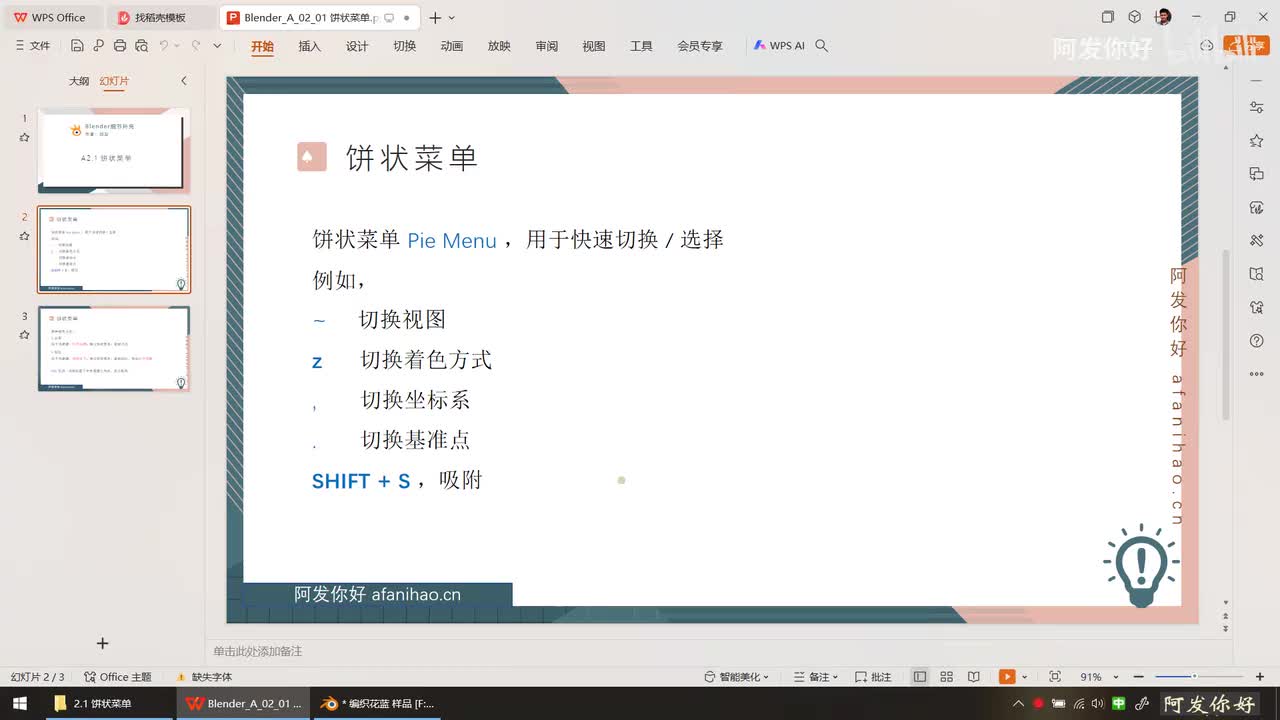Switch to normal view icon
This screenshot has height=720, width=1280.
pyautogui.click(x=920, y=677)
